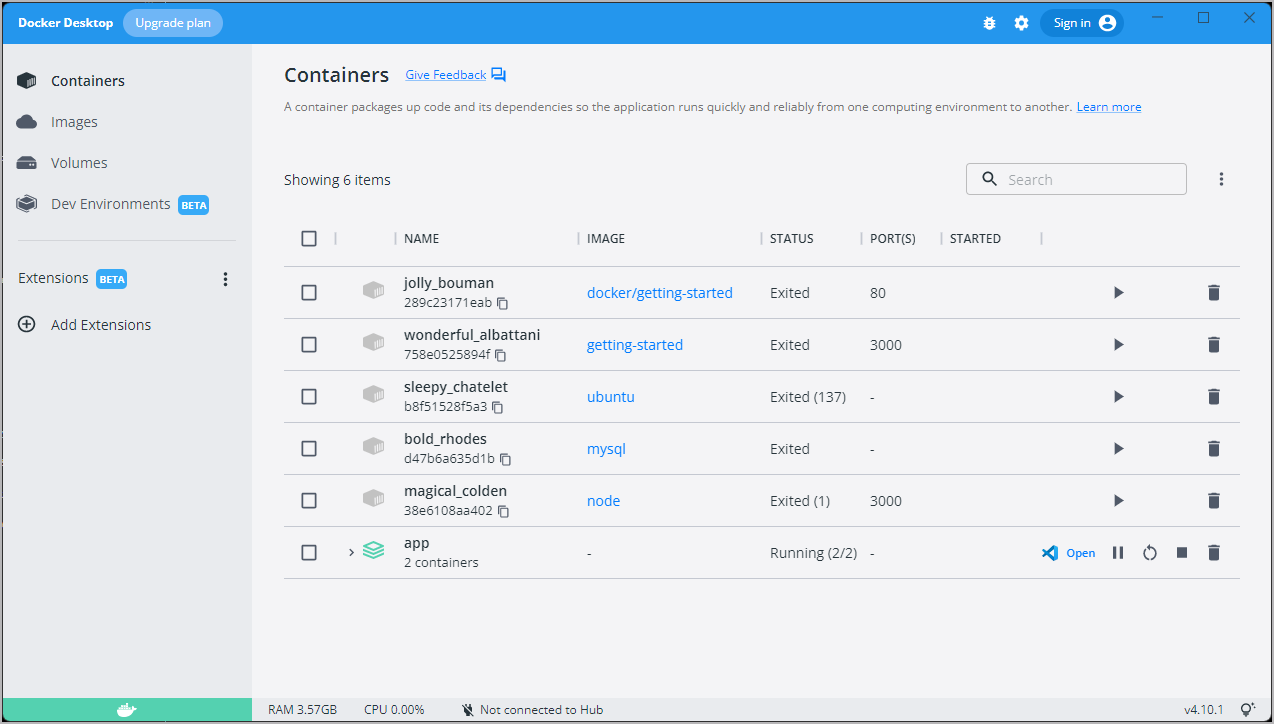This screenshot has width=1274, height=724.
Task: Check the wonderful_albattani row checkbox
Action: tap(309, 345)
